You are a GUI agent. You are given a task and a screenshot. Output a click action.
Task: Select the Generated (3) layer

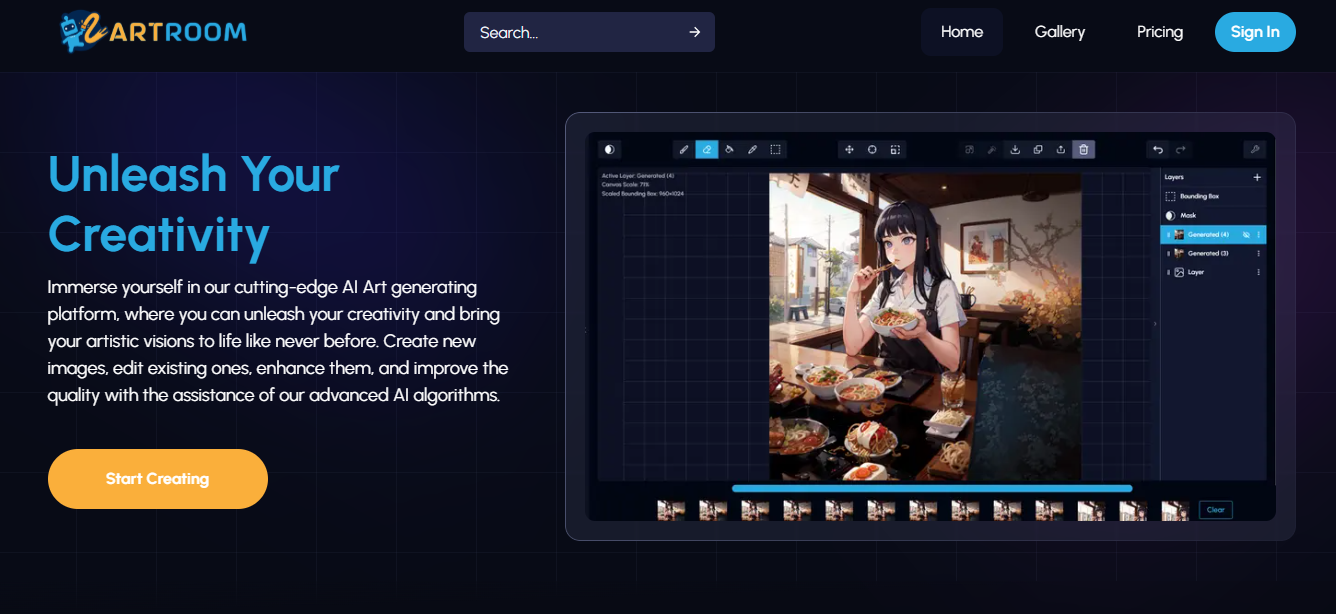1213,253
